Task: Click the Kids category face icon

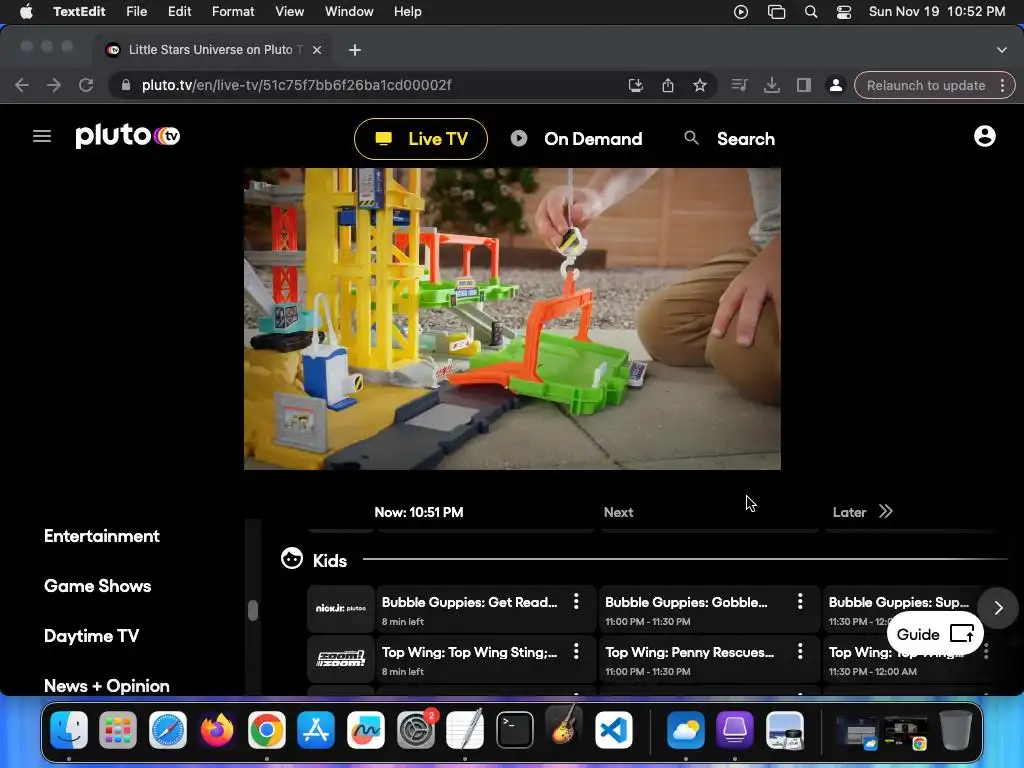Action: (x=291, y=559)
